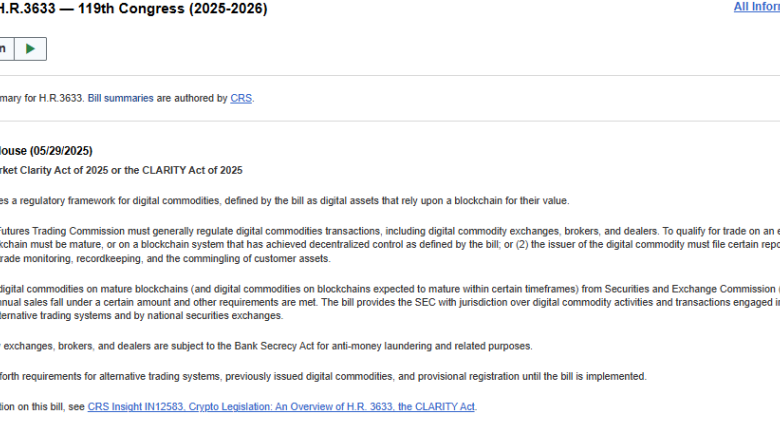Click the 'alternative trading systems' SEC jurisdiction line
780x433 pixels.
click(x=140, y=316)
